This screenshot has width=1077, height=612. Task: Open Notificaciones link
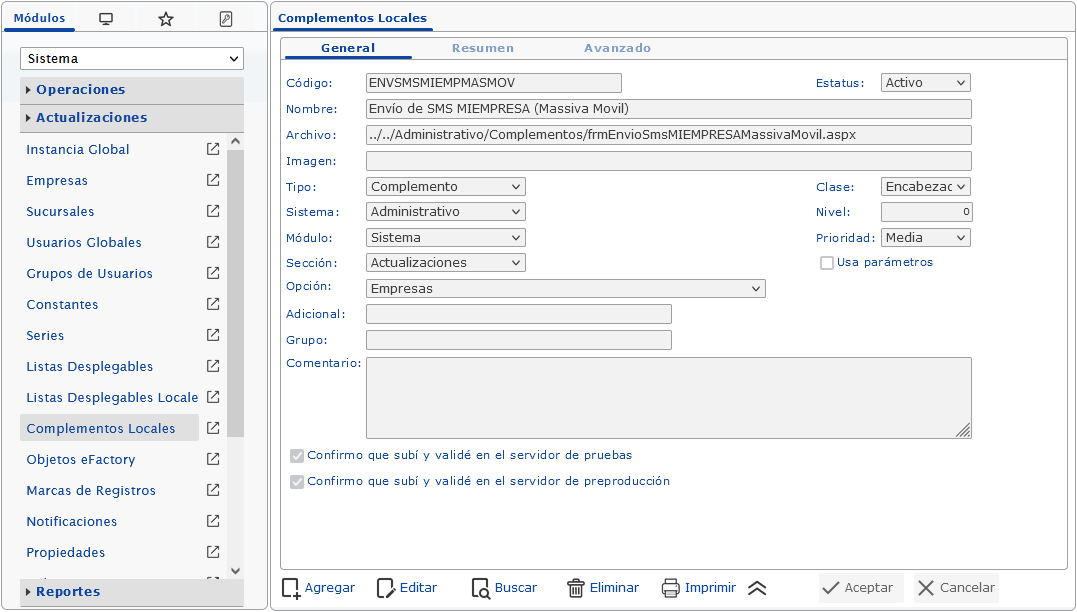(x=71, y=521)
